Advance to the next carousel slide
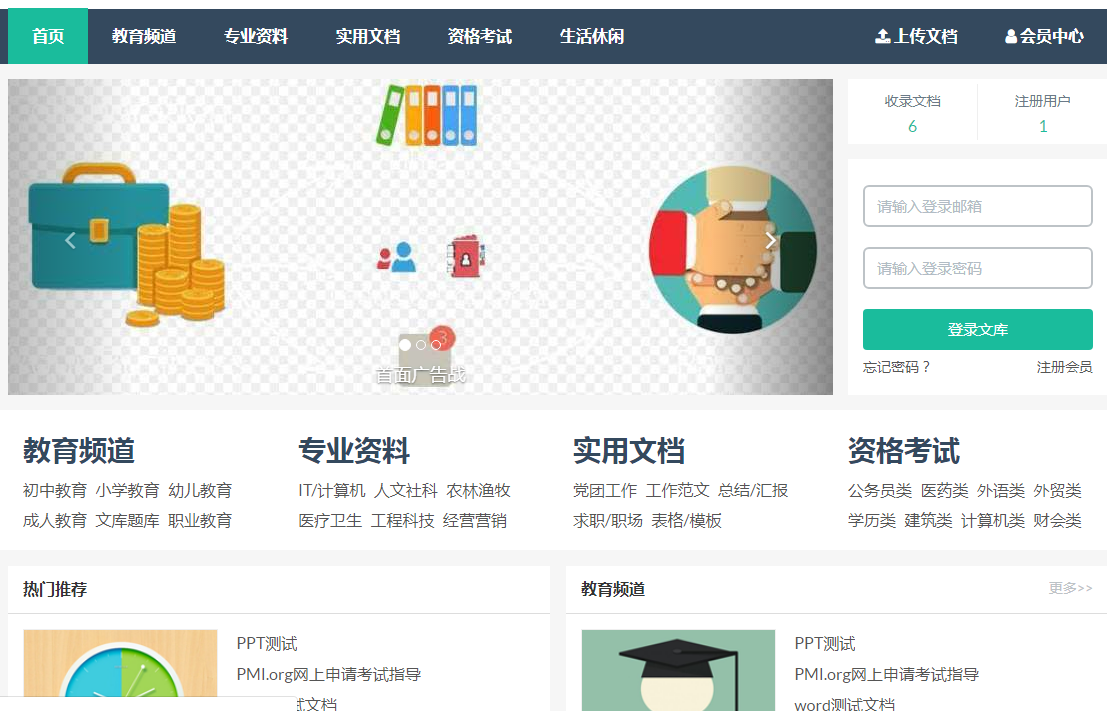This screenshot has width=1107, height=711. click(x=771, y=241)
